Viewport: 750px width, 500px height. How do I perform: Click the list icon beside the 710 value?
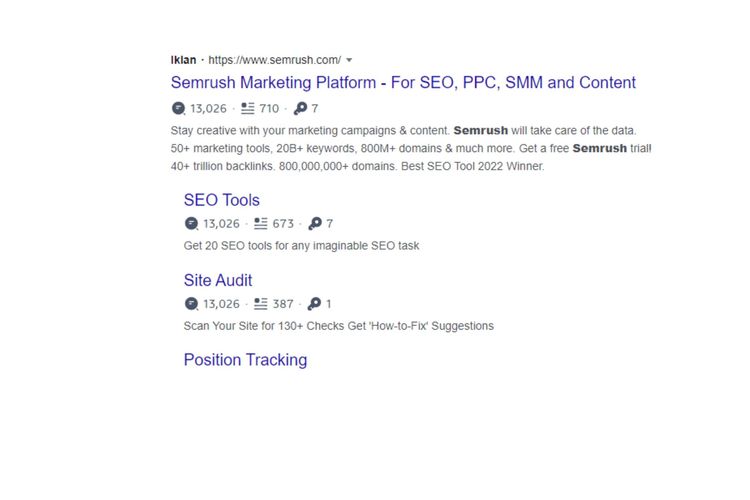click(248, 109)
